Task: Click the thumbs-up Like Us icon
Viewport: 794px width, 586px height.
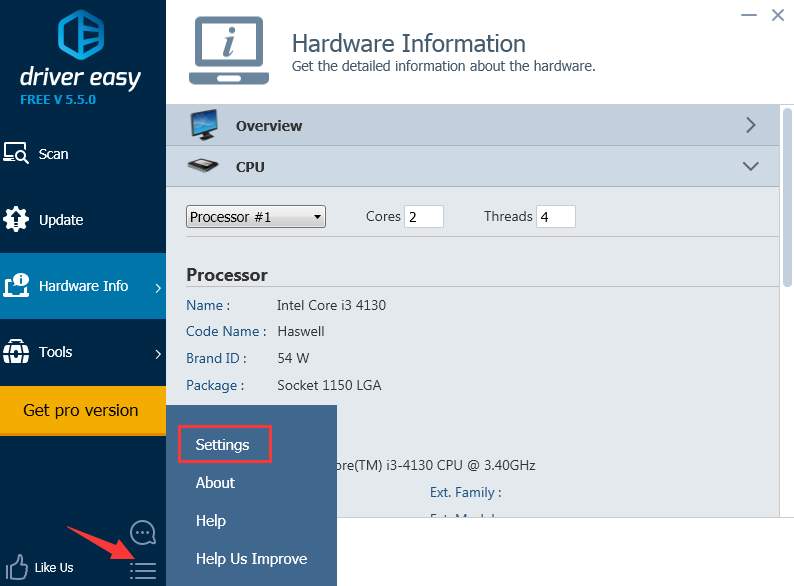Action: tap(17, 567)
